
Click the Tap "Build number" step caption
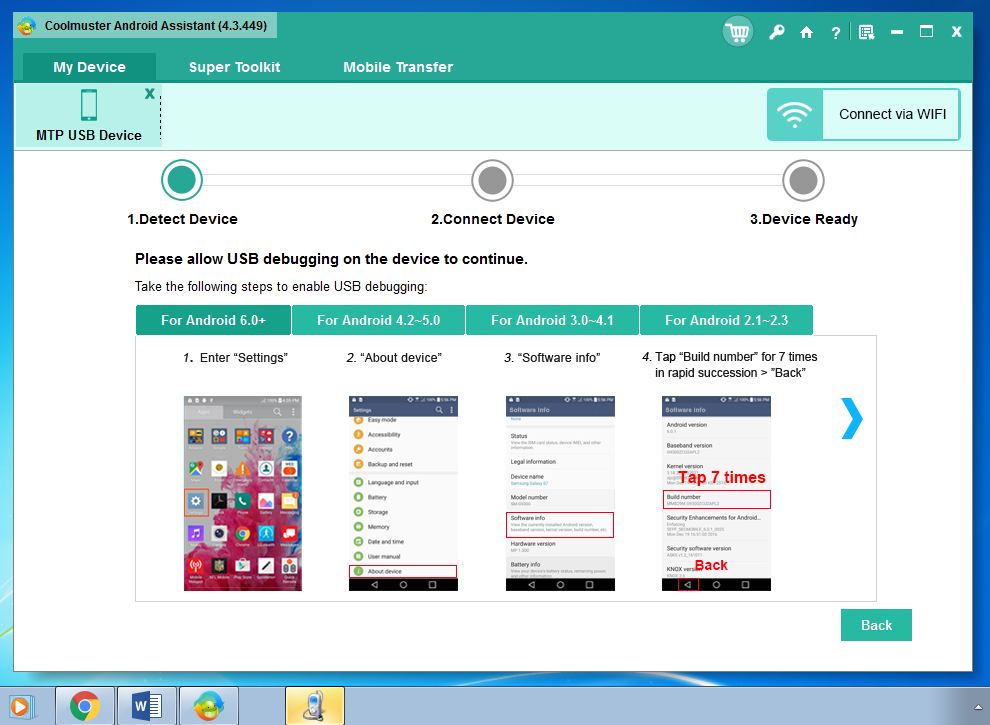(x=730, y=365)
